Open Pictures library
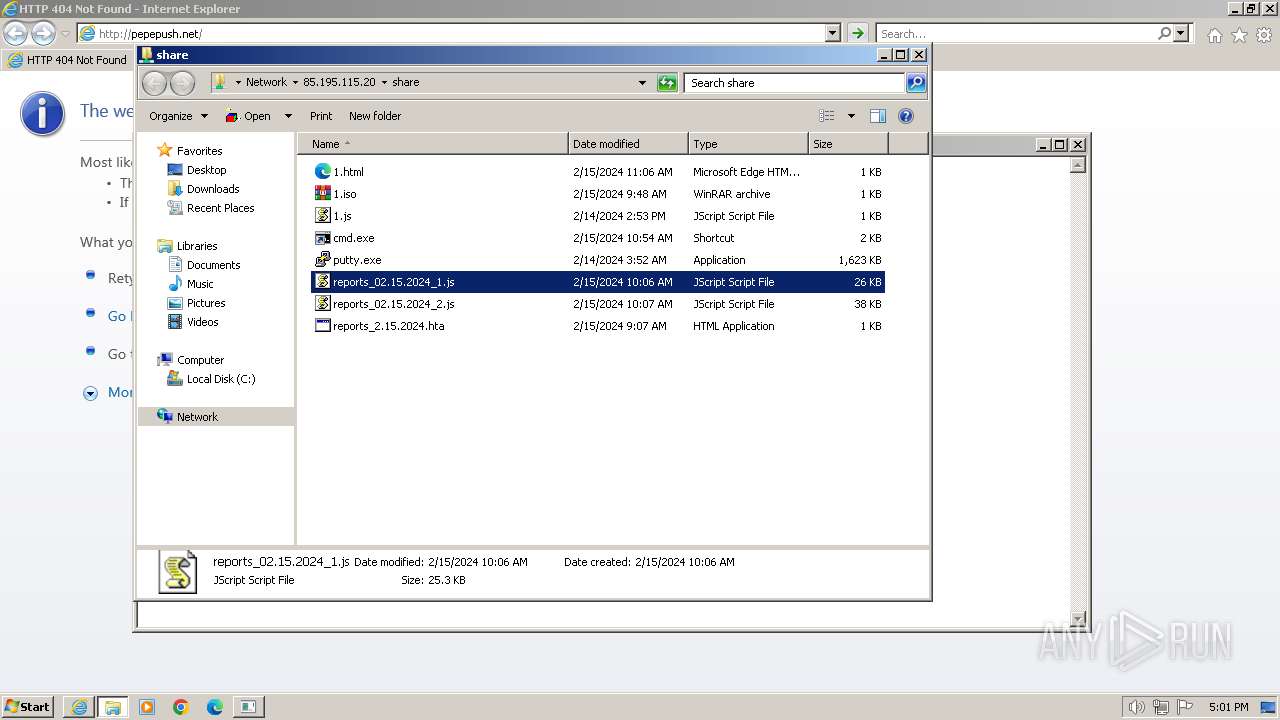This screenshot has width=1280, height=720. click(206, 303)
